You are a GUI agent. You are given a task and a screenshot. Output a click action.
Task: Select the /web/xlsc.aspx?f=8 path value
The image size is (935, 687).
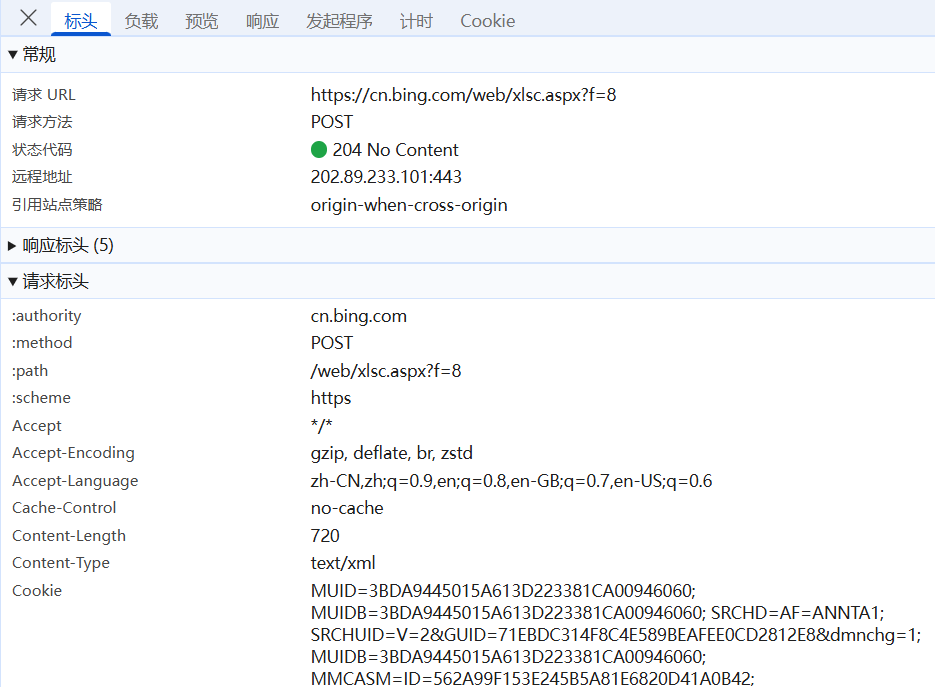click(x=386, y=371)
